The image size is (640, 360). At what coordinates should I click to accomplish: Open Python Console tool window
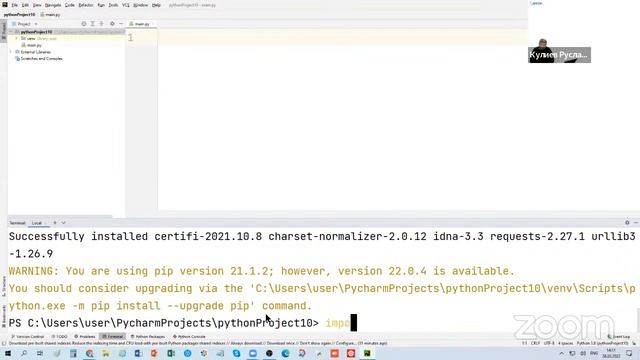point(189,337)
